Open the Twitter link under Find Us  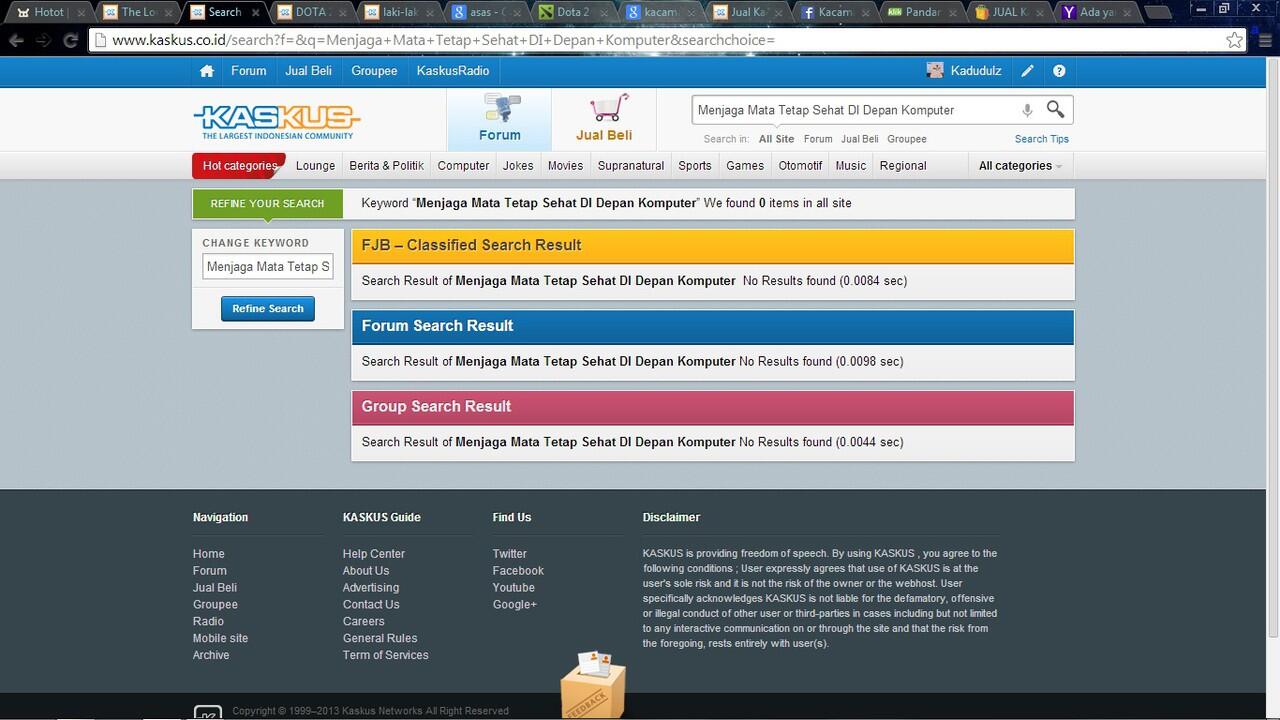coord(510,554)
